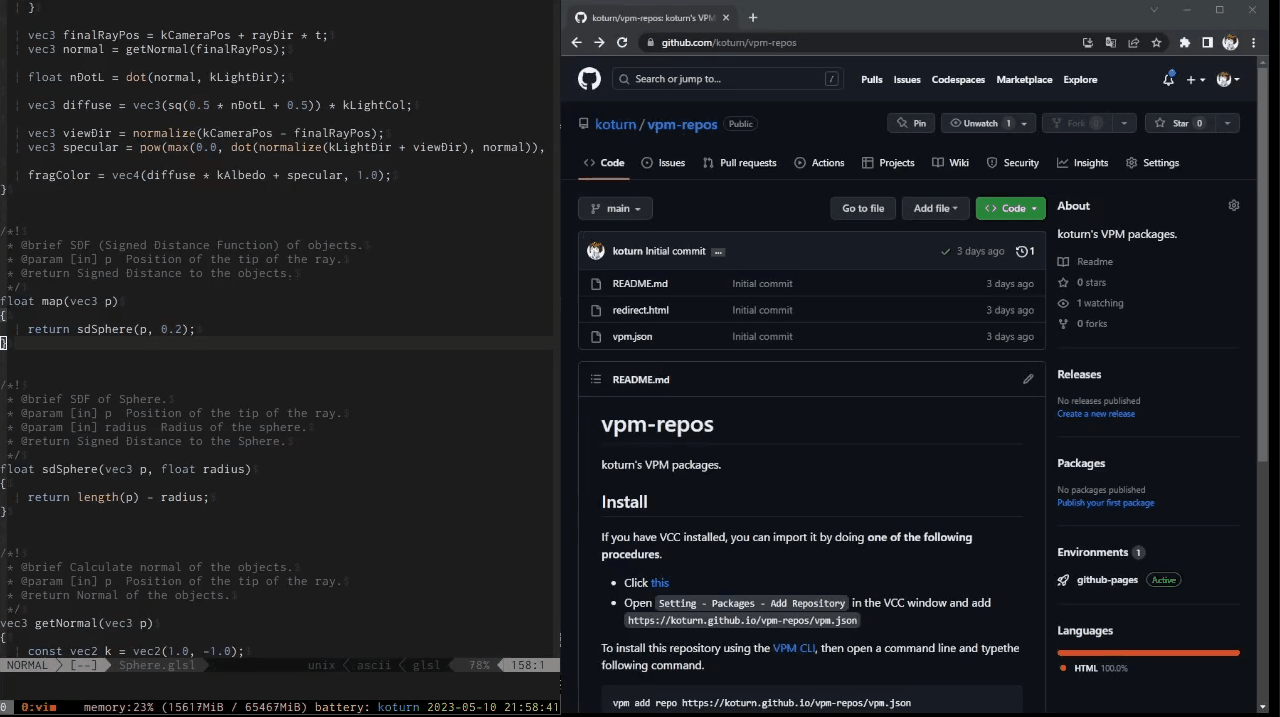1280x717 pixels.
Task: Open the README.md file
Action: [x=640, y=284]
